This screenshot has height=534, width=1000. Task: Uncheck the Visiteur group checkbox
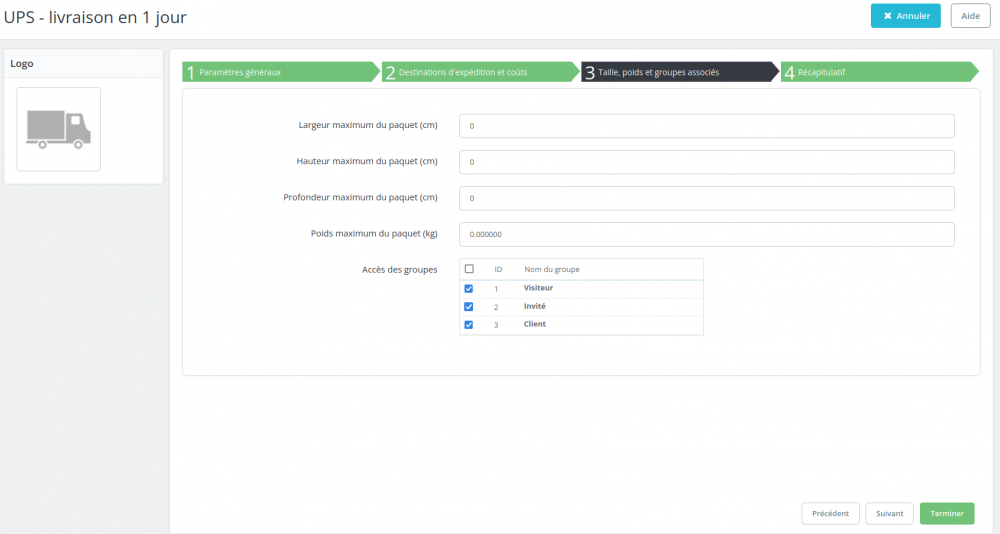click(x=469, y=288)
